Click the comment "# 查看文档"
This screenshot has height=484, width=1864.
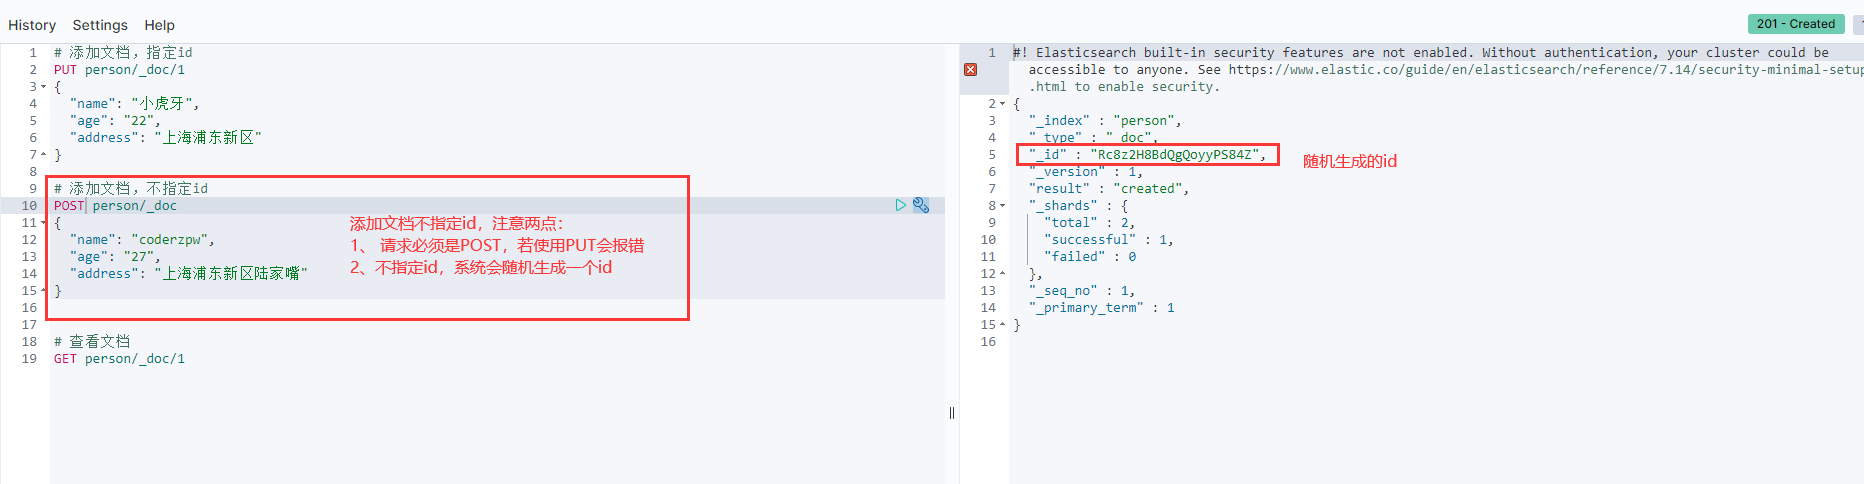click(x=92, y=342)
